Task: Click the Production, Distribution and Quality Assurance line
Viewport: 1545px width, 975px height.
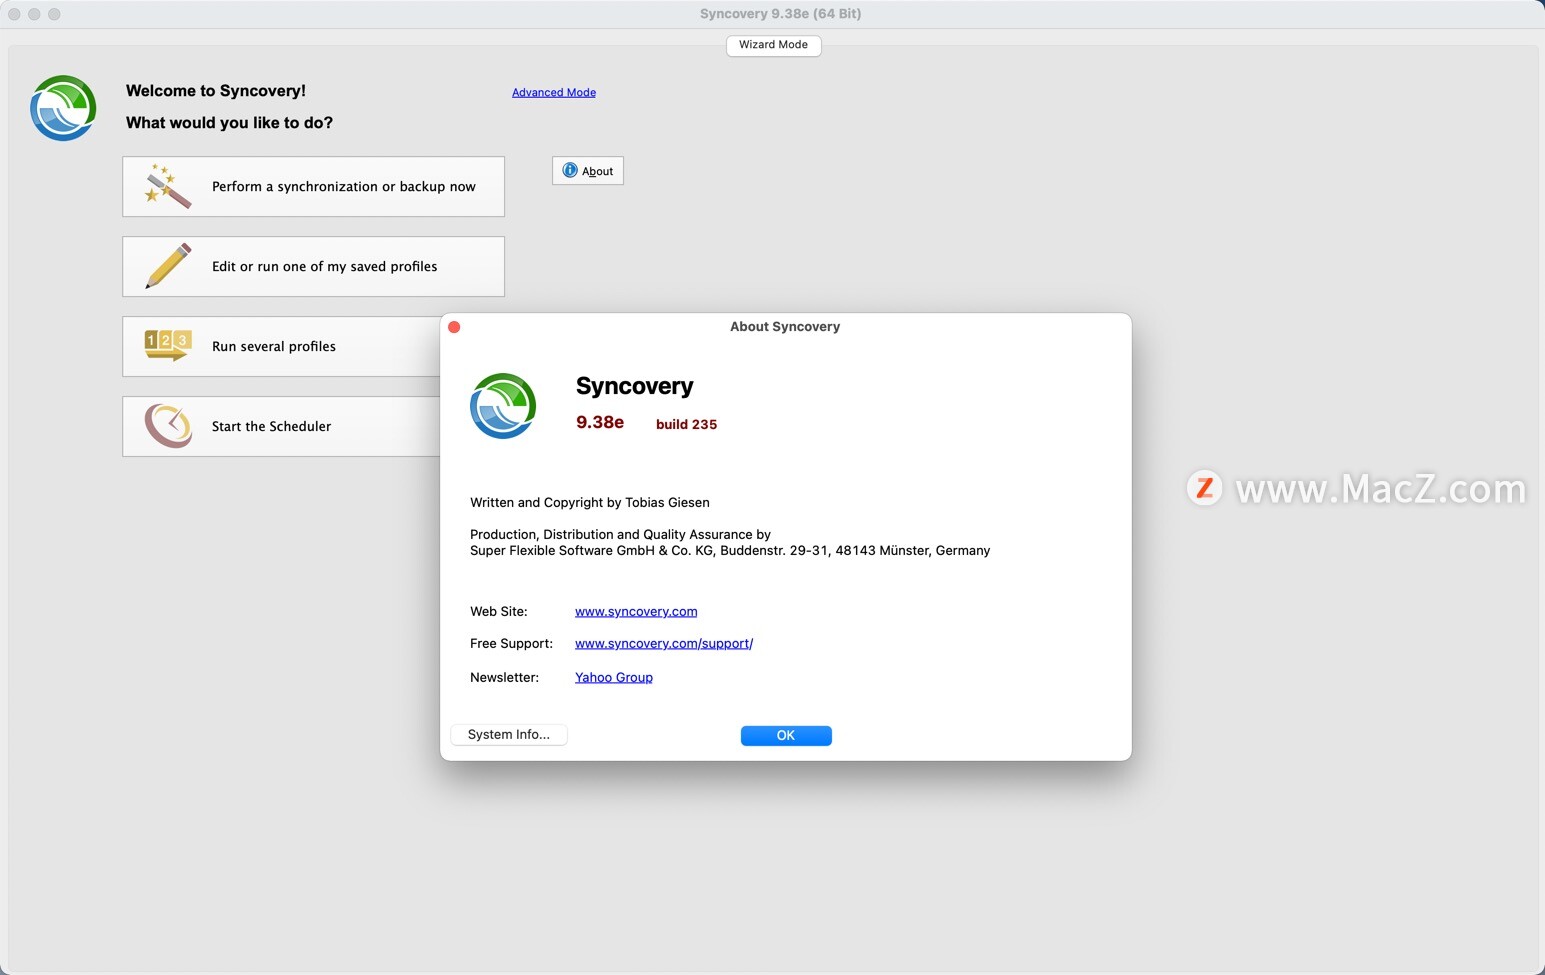Action: coord(620,534)
